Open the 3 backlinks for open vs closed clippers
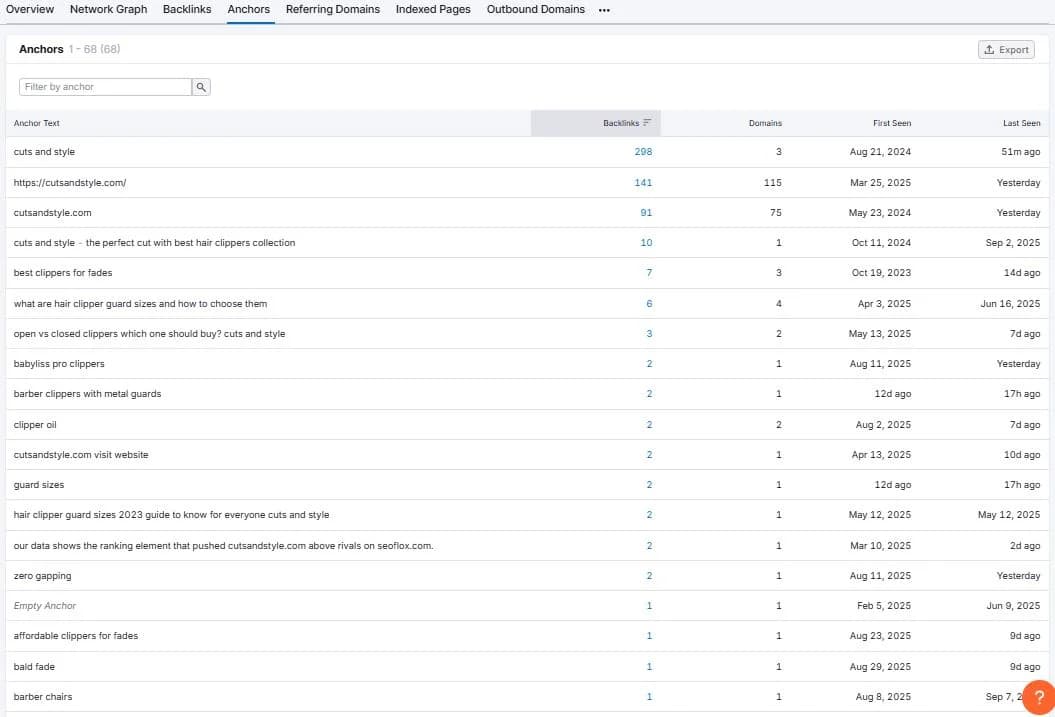1055x717 pixels. click(x=649, y=334)
